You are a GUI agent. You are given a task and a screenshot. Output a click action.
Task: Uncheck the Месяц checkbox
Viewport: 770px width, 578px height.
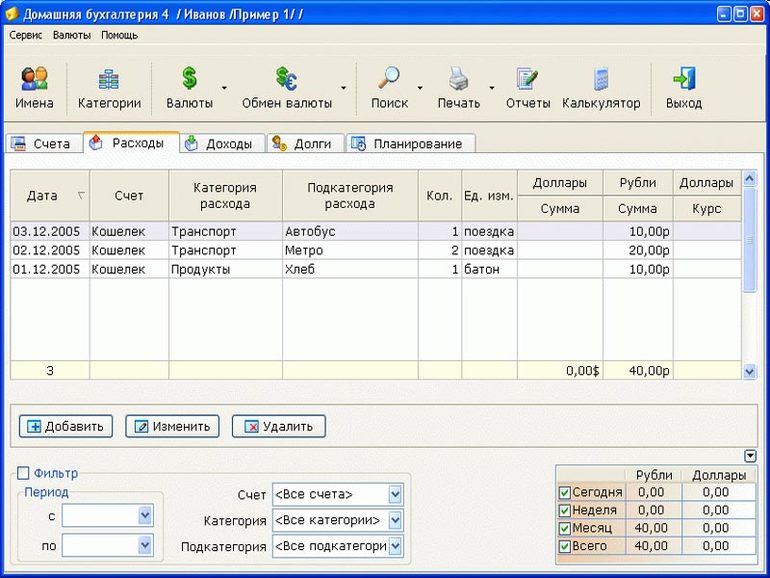point(565,528)
